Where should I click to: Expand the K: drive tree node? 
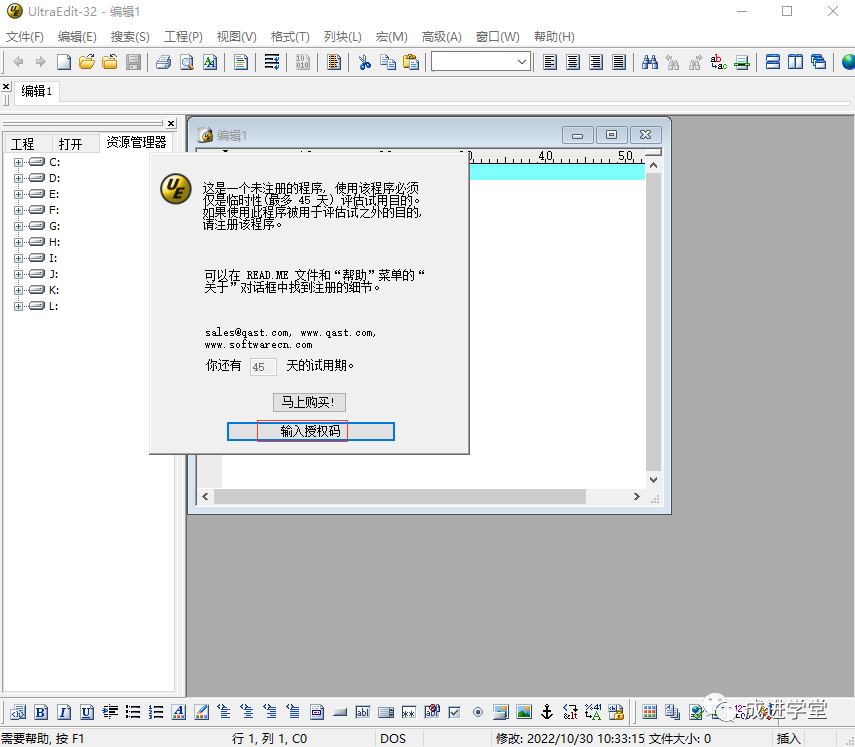pos(18,291)
